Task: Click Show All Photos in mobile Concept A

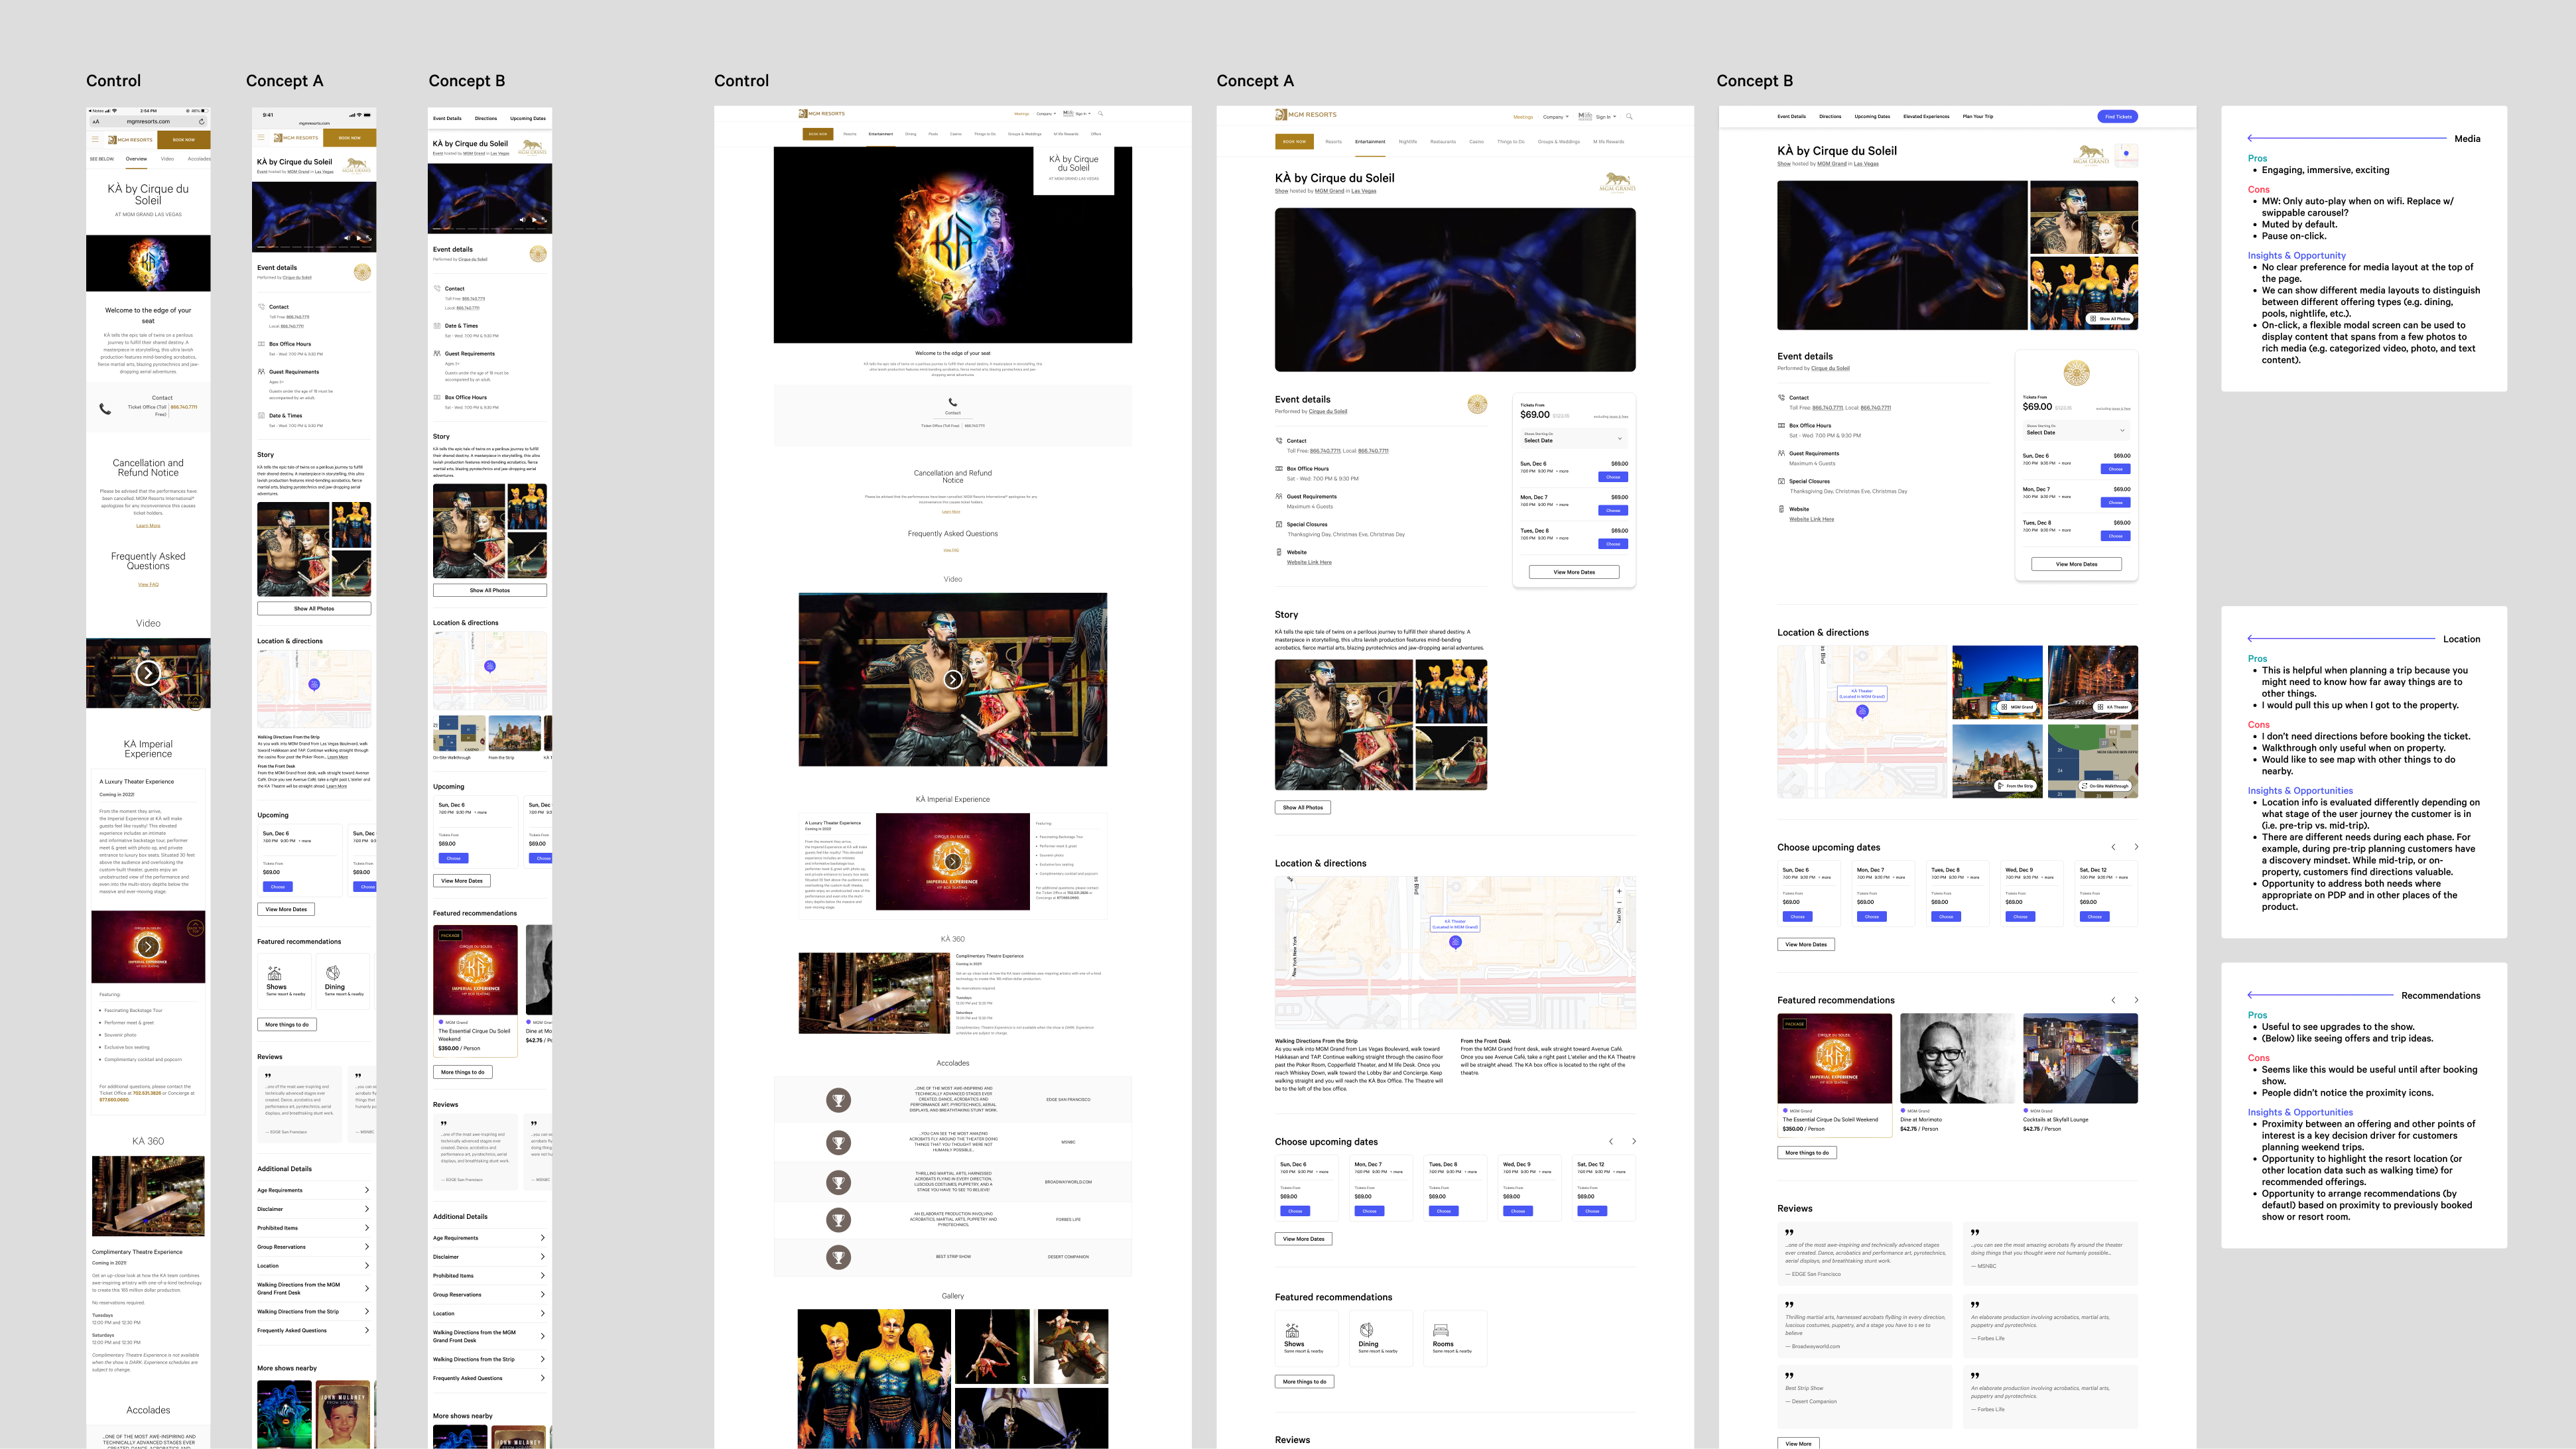Action: pyautogui.click(x=314, y=608)
